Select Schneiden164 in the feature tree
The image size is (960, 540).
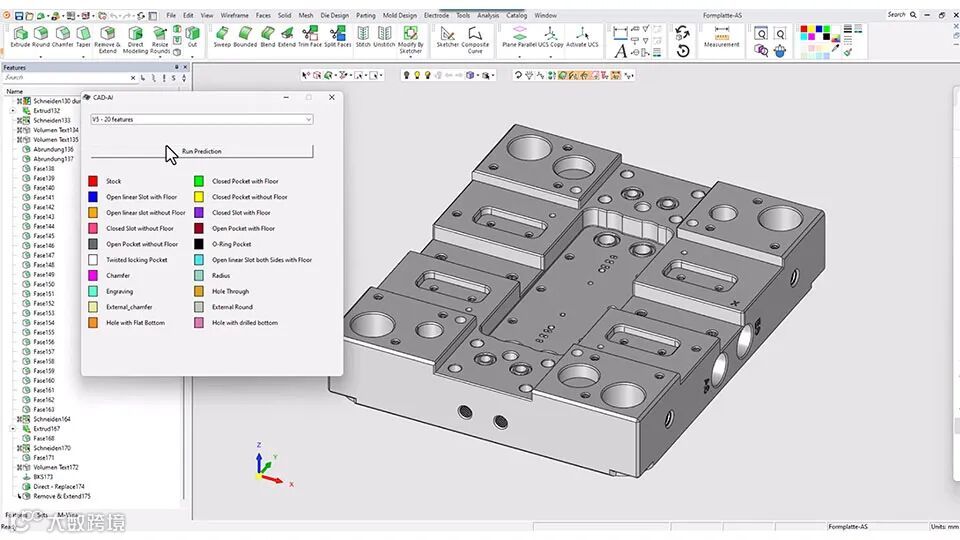coord(51,419)
